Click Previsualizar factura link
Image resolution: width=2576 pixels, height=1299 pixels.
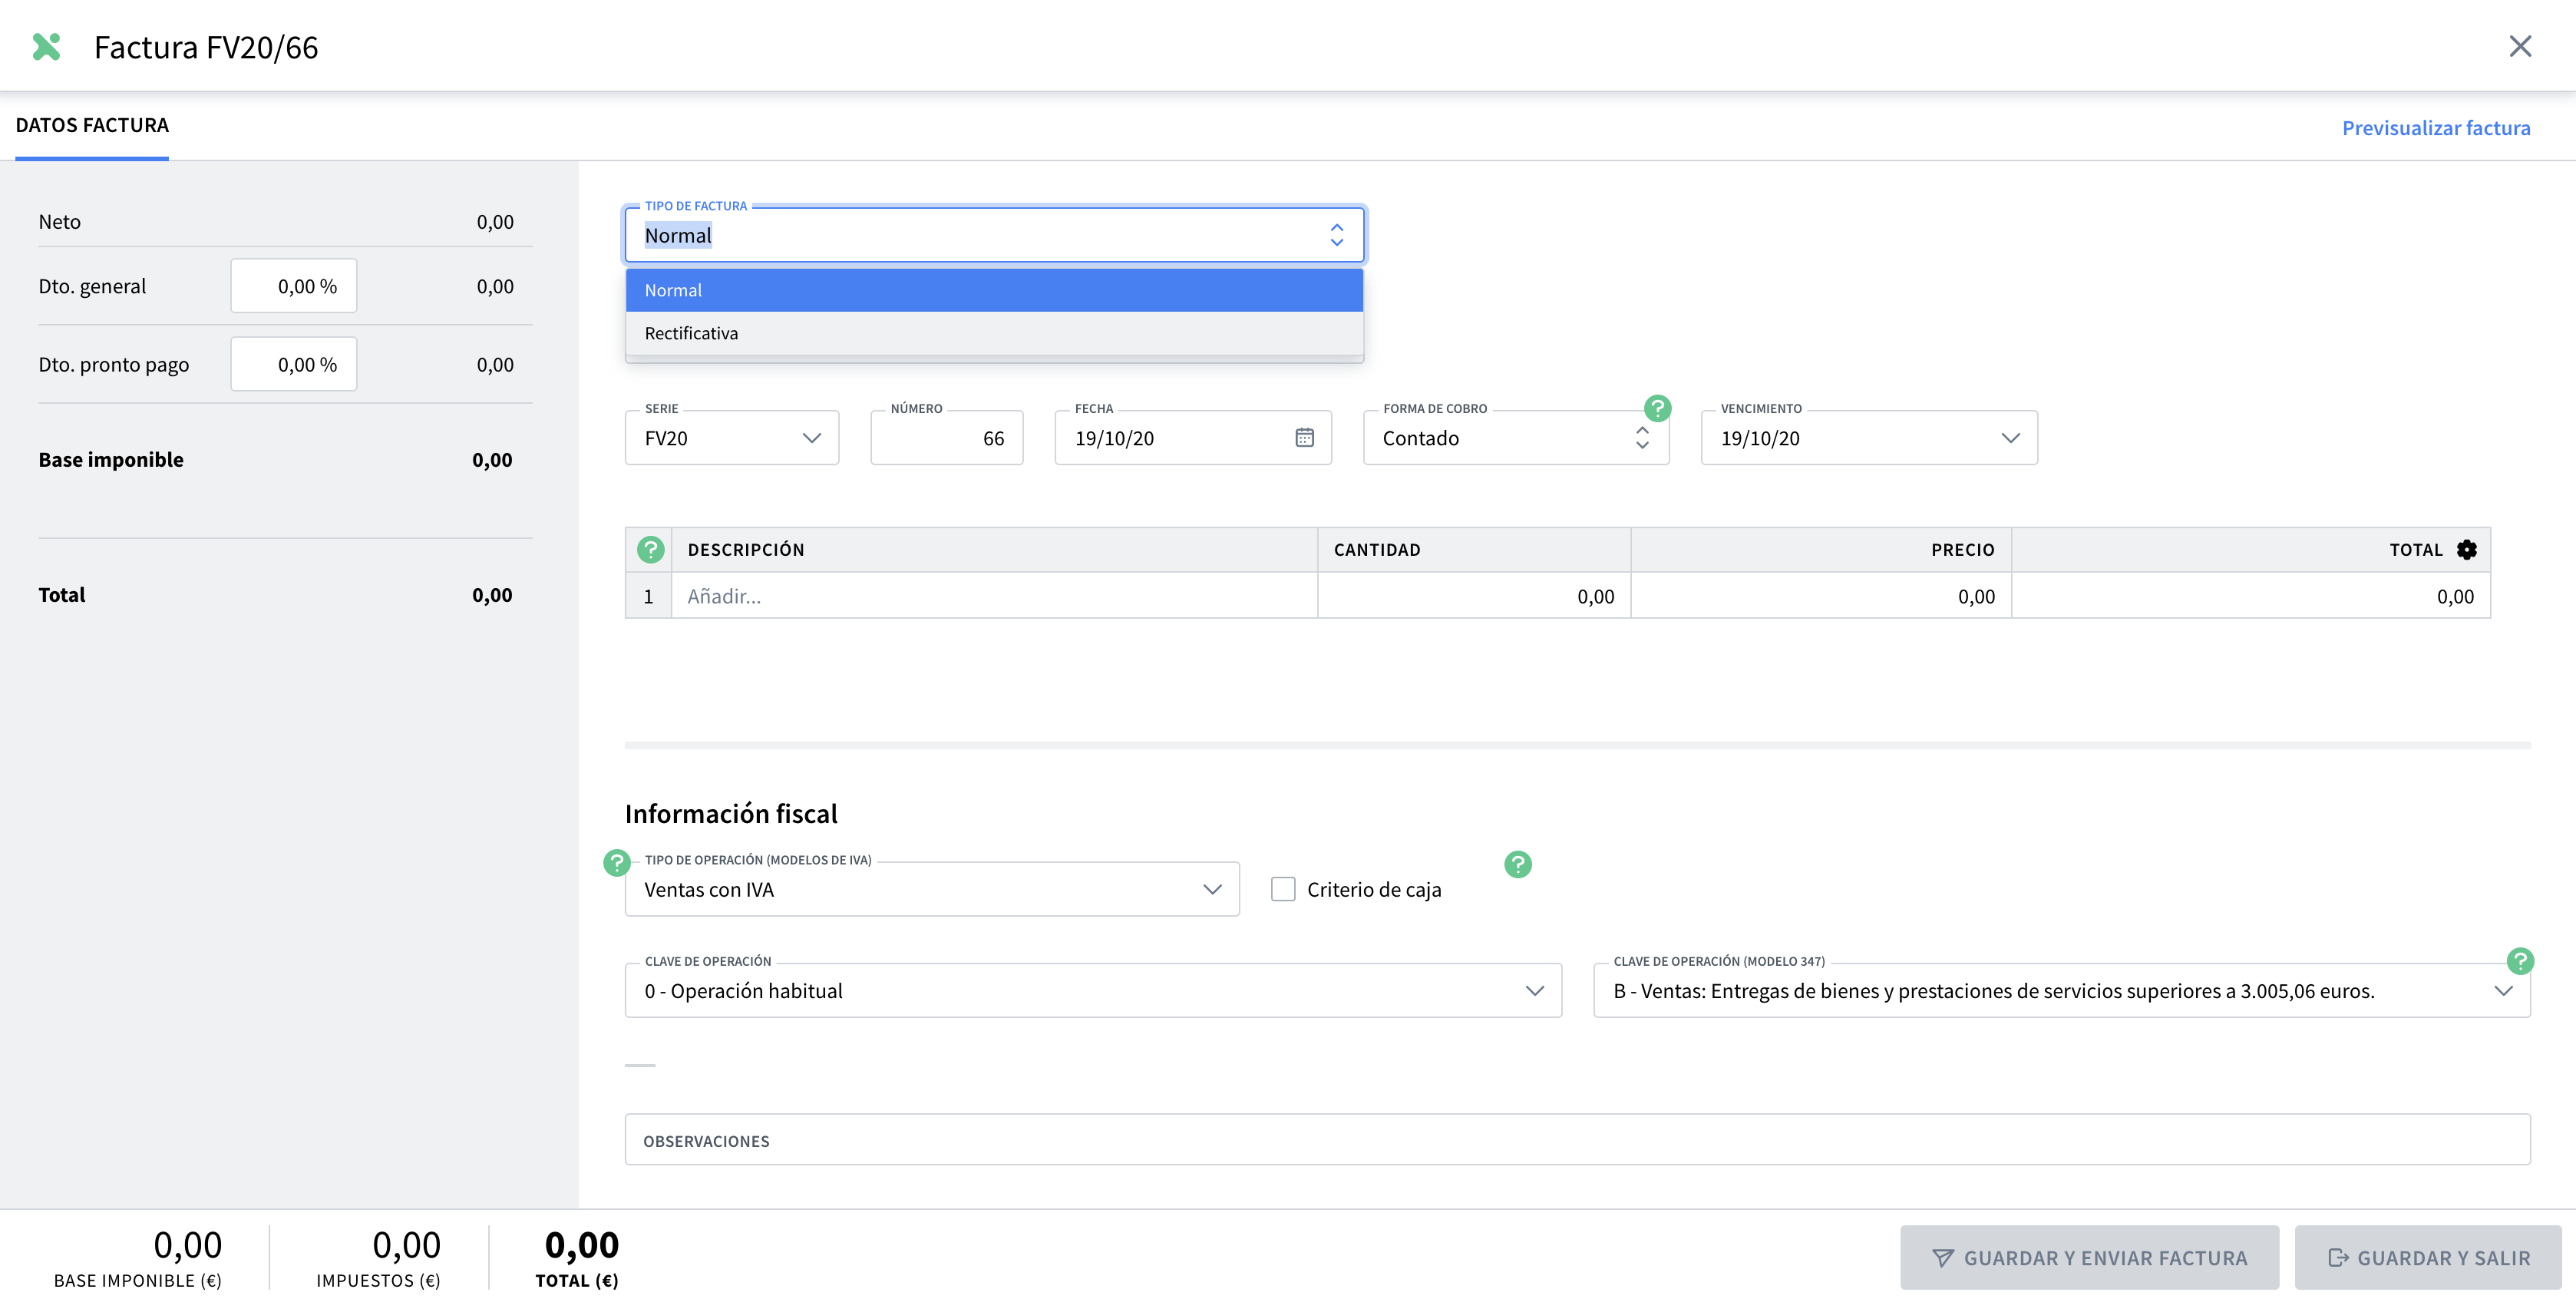(x=2437, y=126)
